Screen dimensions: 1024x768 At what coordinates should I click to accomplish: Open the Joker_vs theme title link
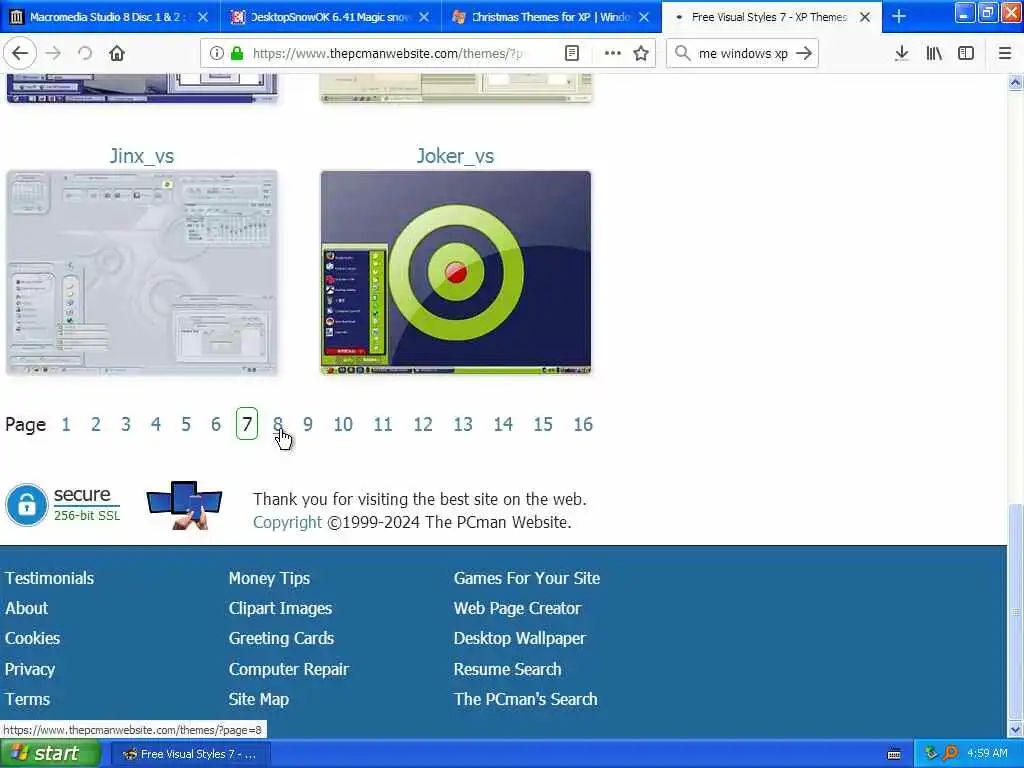[x=455, y=156]
